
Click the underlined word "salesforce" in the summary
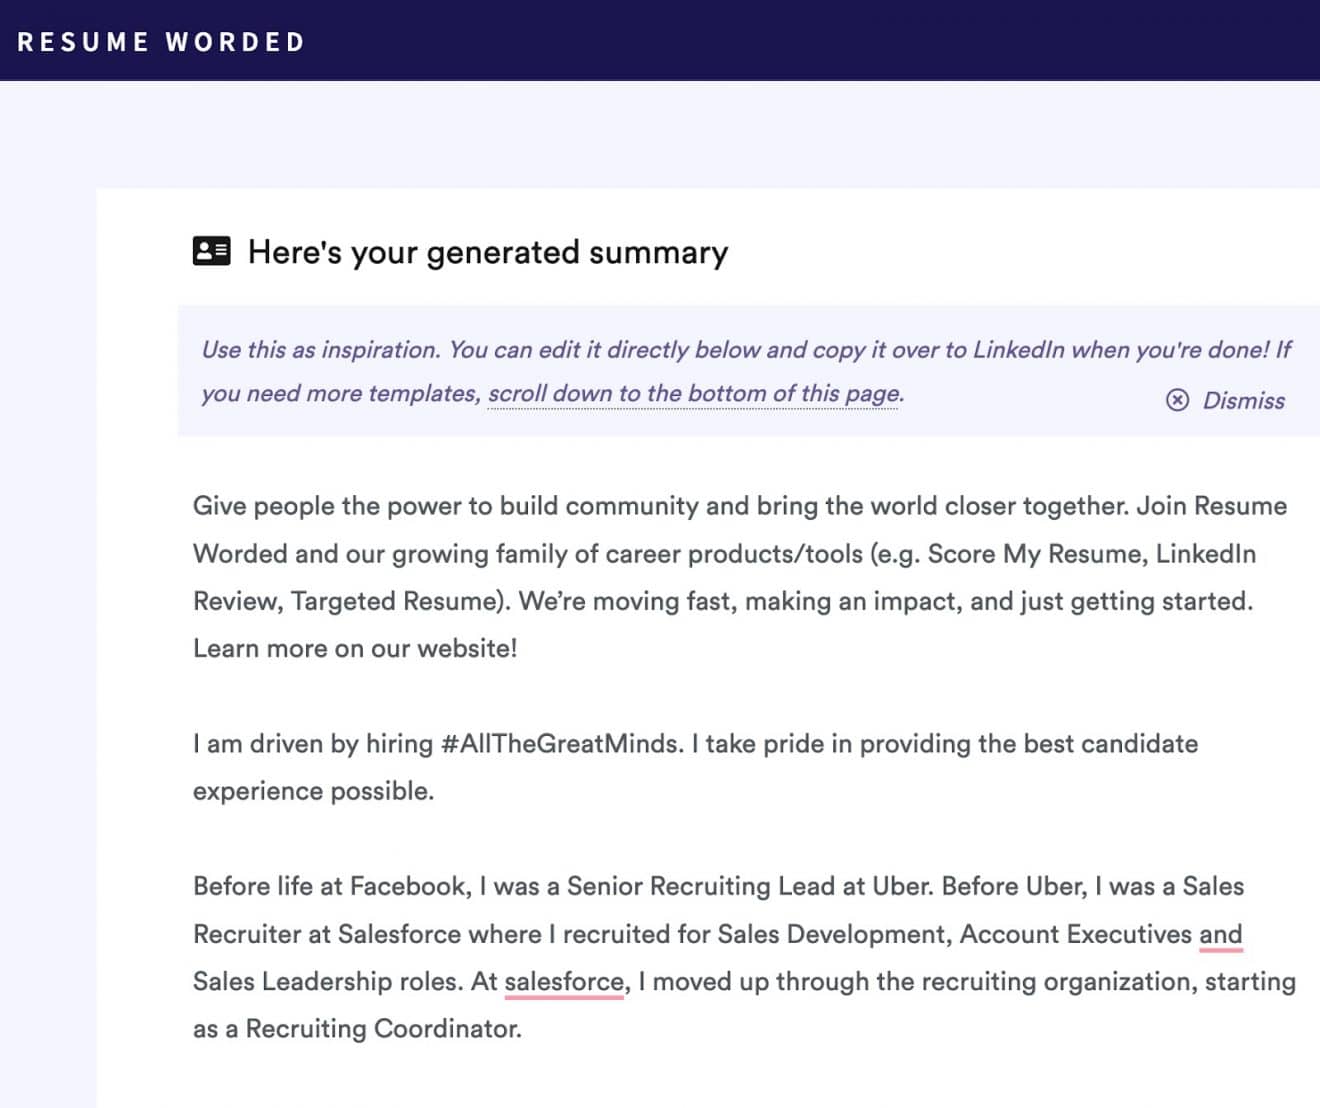pyautogui.click(x=563, y=982)
